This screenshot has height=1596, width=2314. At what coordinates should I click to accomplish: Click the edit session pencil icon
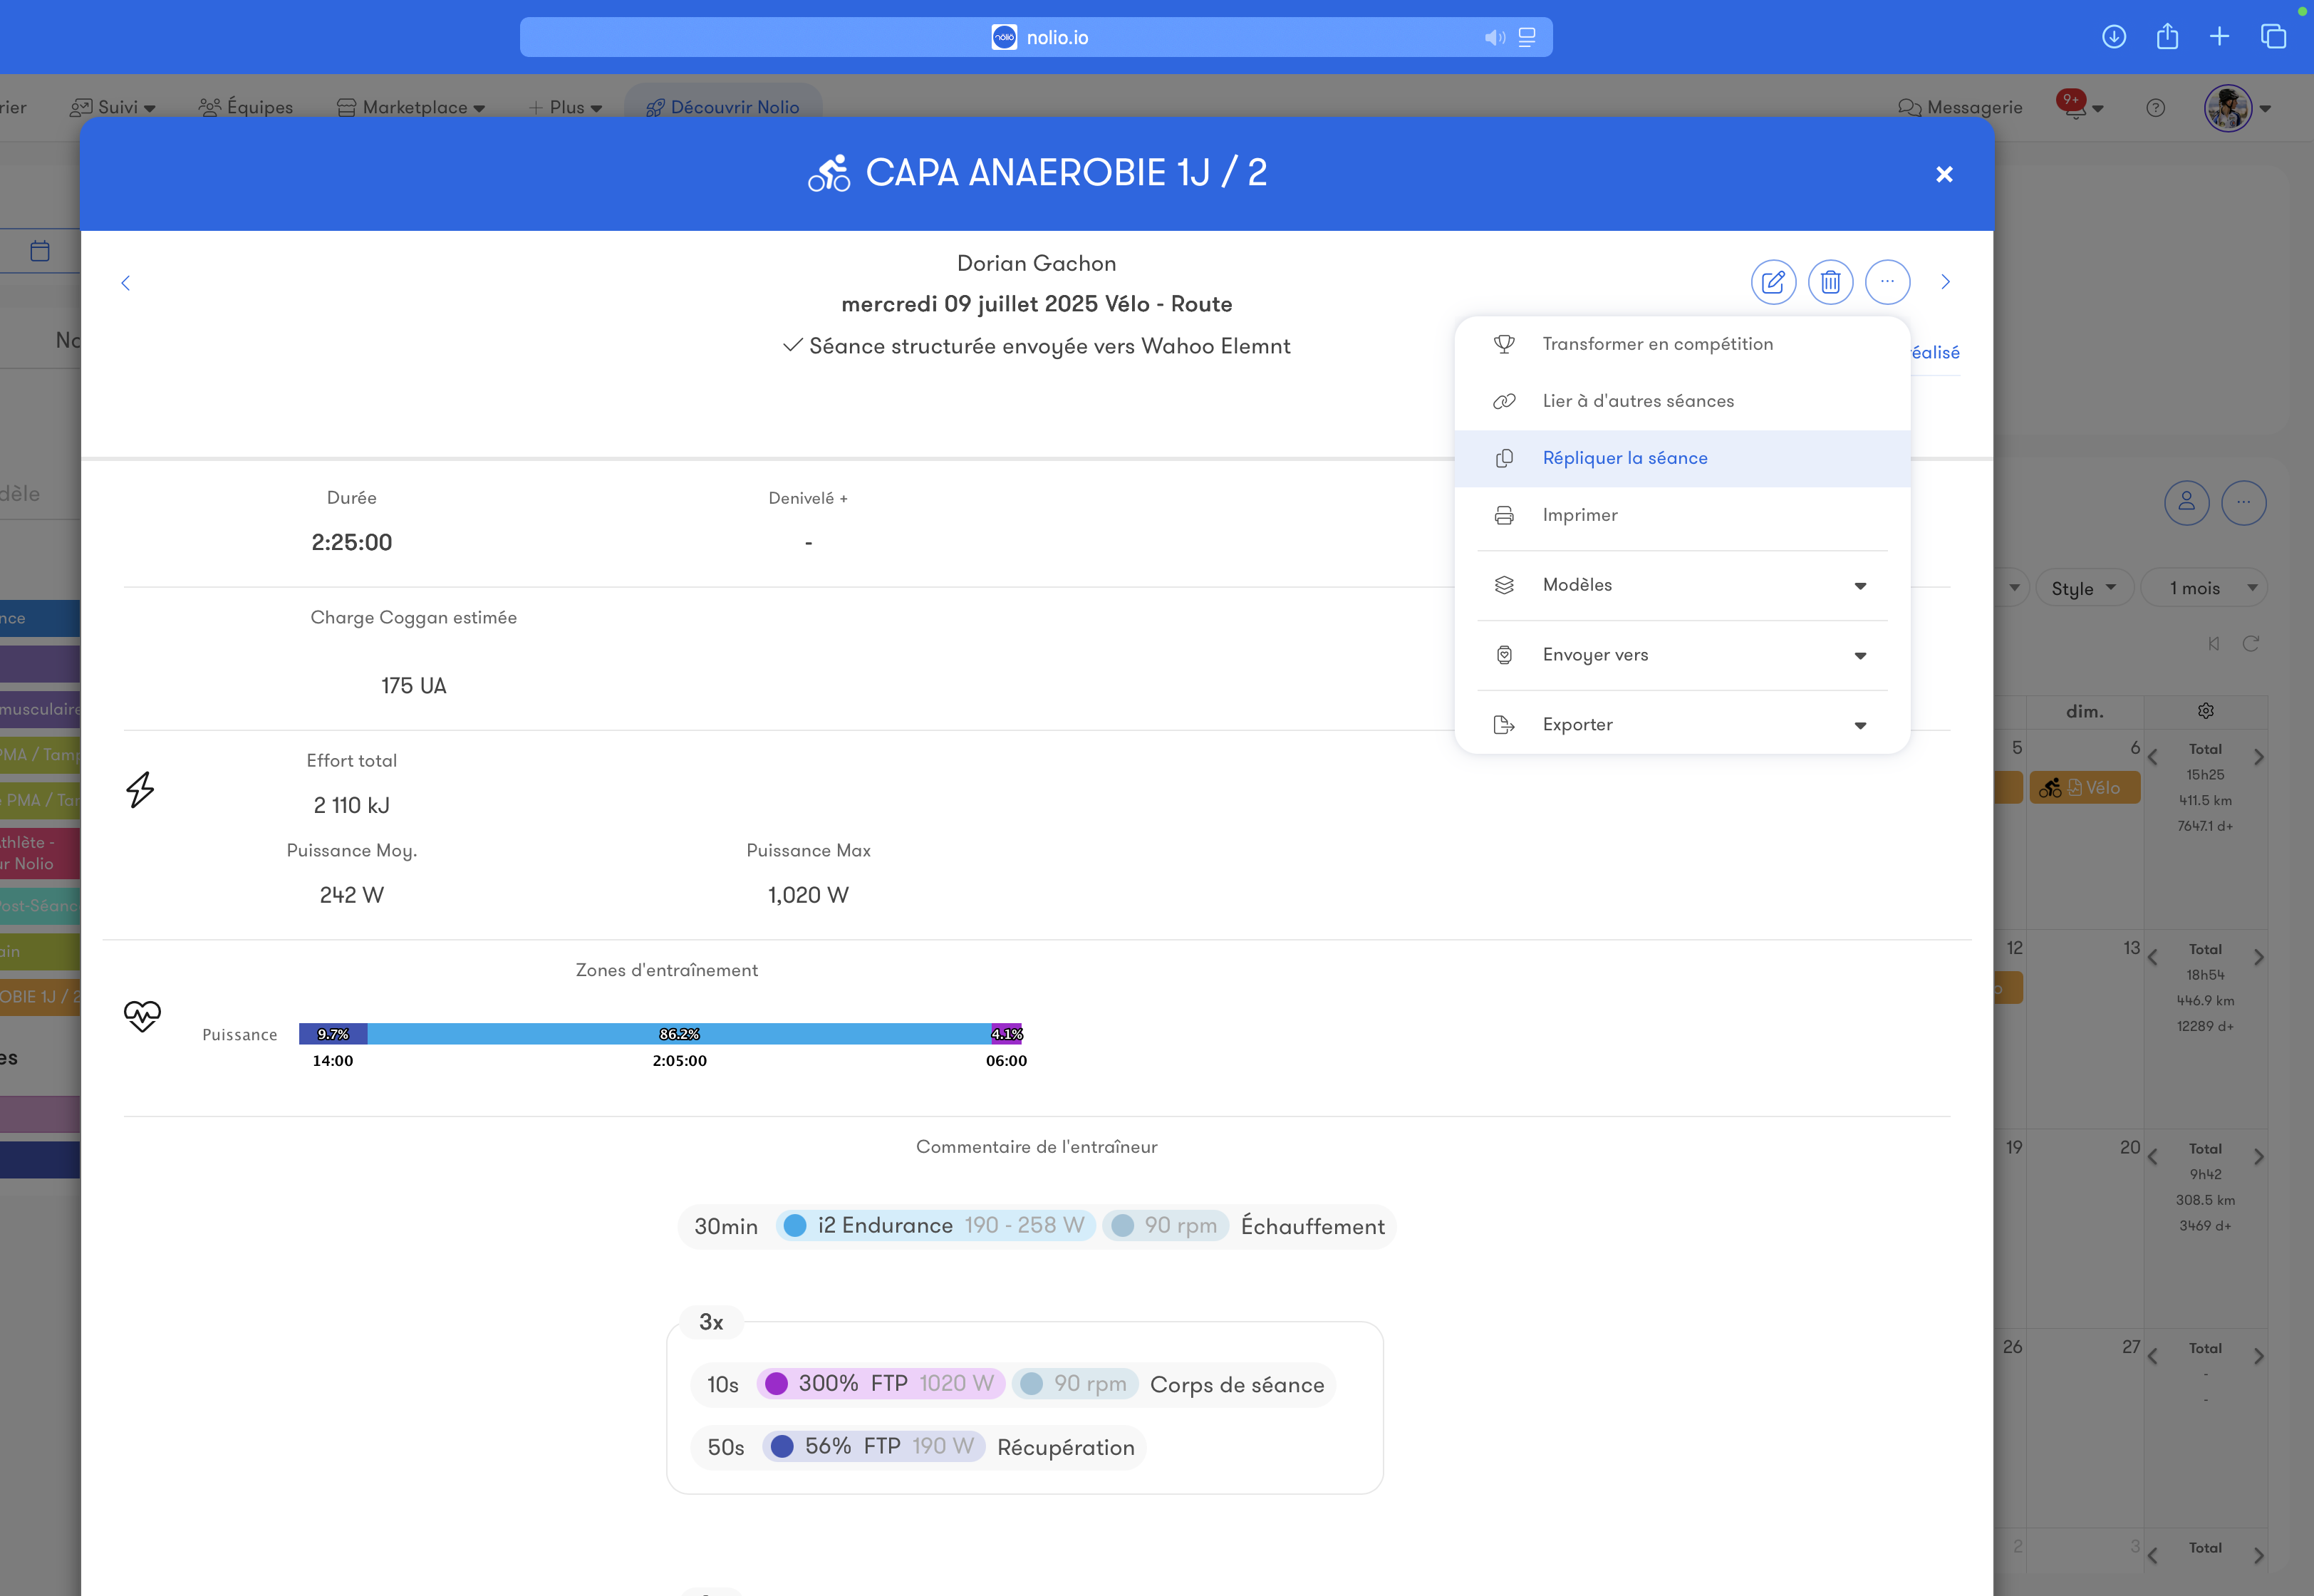click(x=1773, y=282)
